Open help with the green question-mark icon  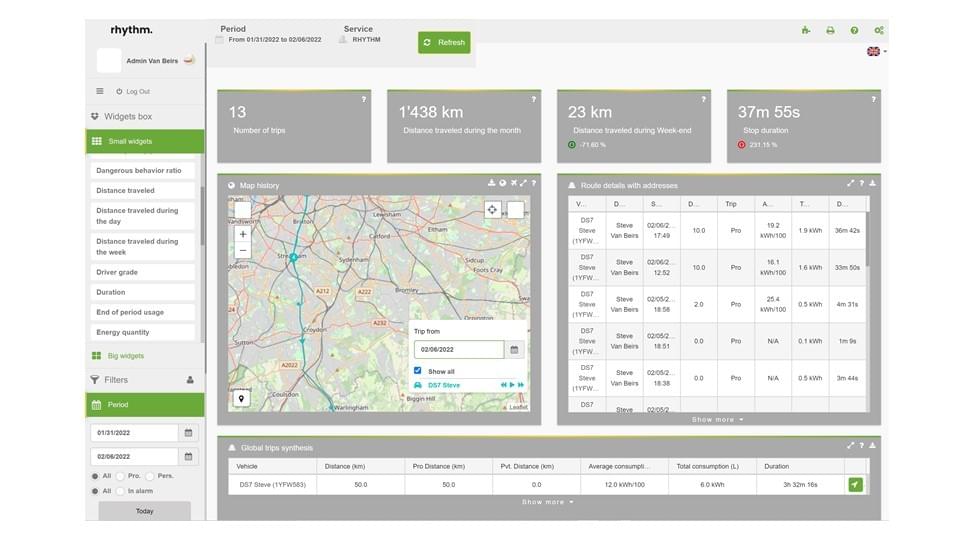pyautogui.click(x=854, y=30)
